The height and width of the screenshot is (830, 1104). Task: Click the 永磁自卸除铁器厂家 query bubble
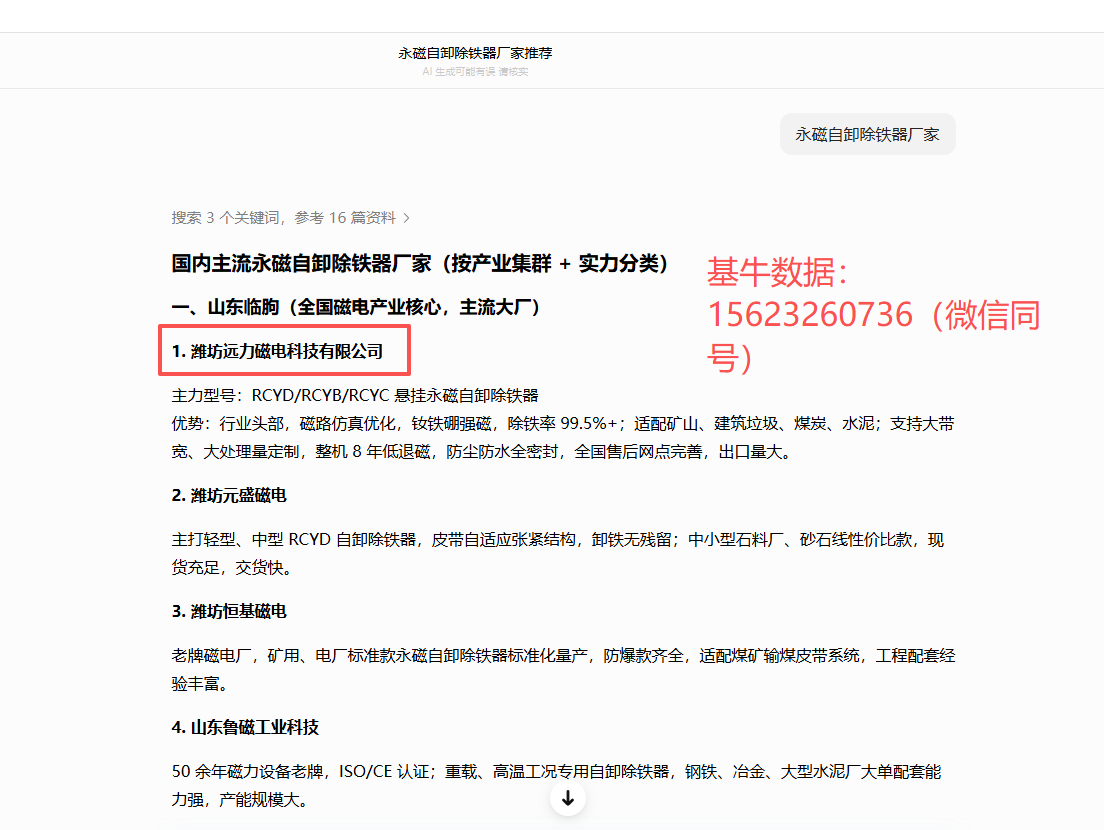(x=867, y=134)
